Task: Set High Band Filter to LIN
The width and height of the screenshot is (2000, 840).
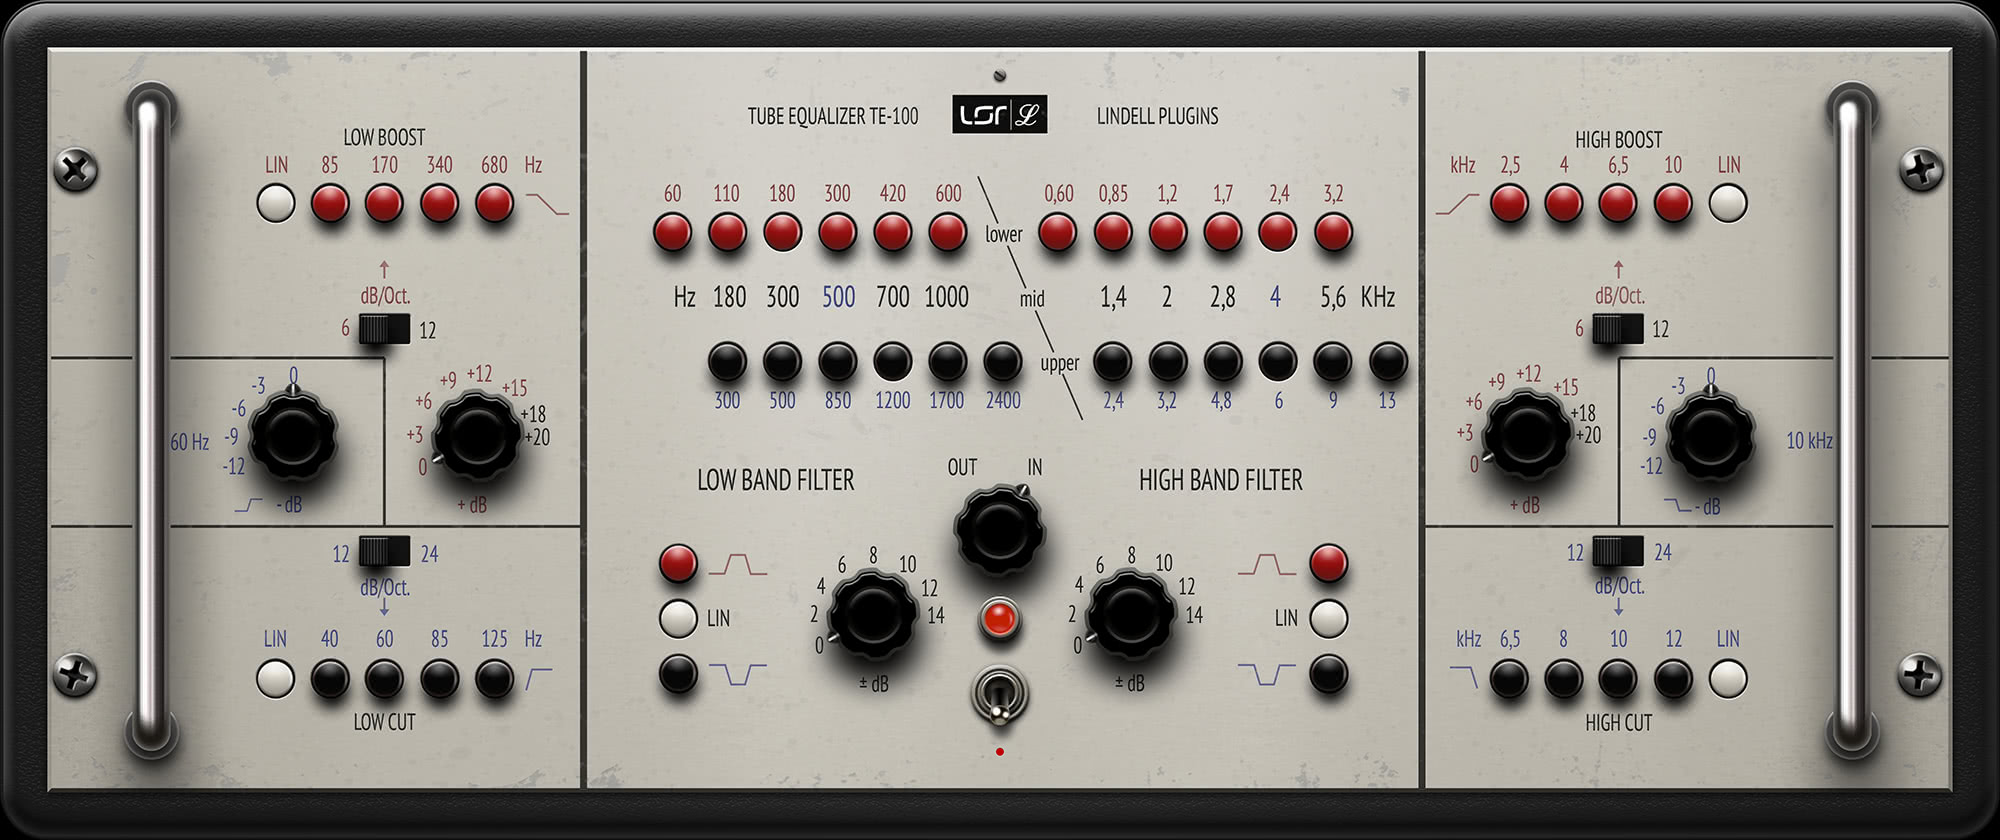Action: coord(1328,619)
